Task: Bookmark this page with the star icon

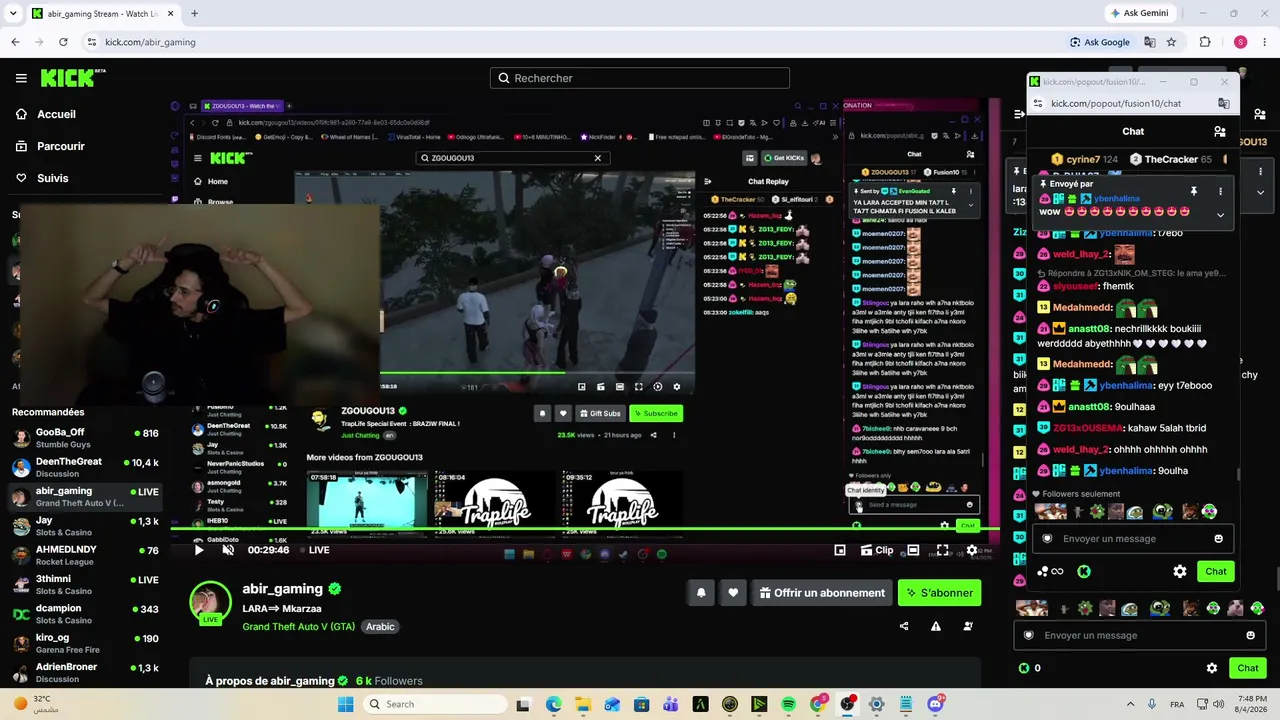Action: click(x=1171, y=42)
